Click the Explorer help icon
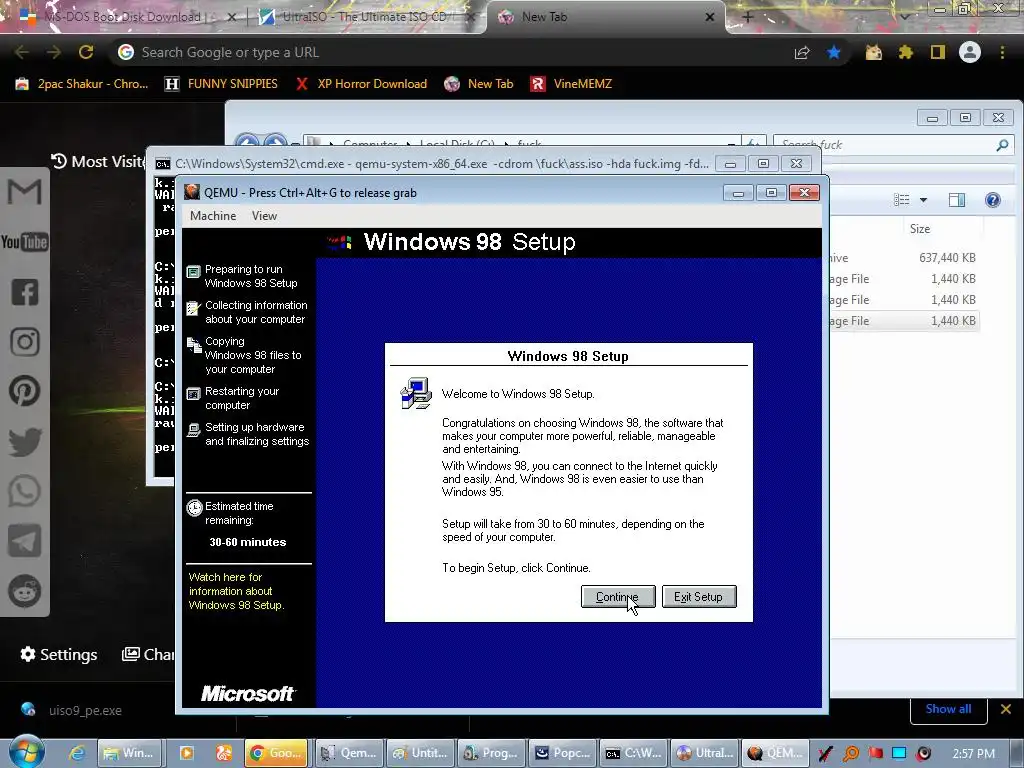 pyautogui.click(x=993, y=200)
